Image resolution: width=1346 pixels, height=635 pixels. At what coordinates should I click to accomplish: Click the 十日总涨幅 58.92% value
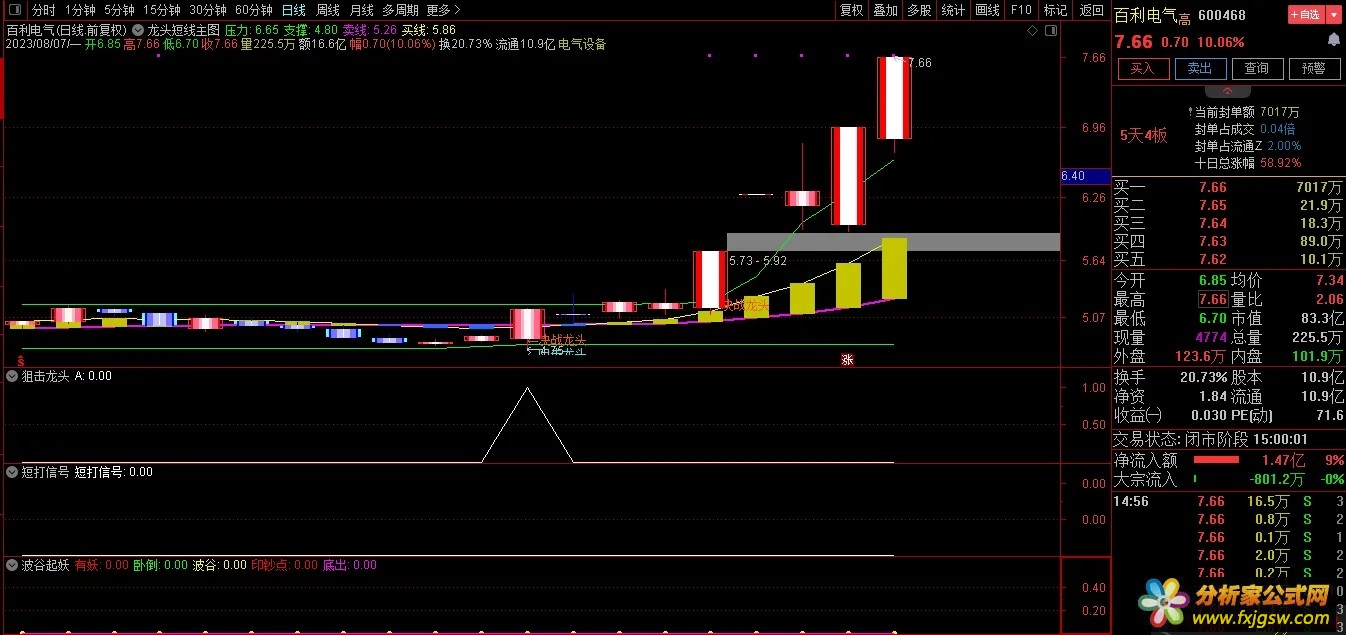point(1280,162)
